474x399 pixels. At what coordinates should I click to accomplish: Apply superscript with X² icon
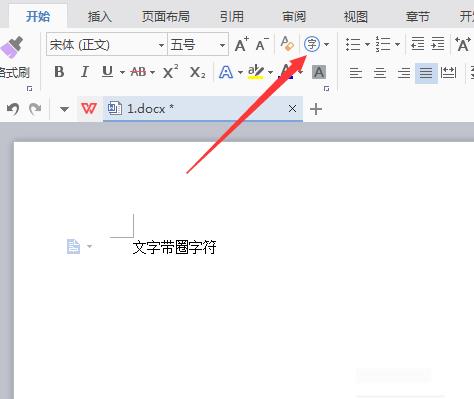coord(170,72)
